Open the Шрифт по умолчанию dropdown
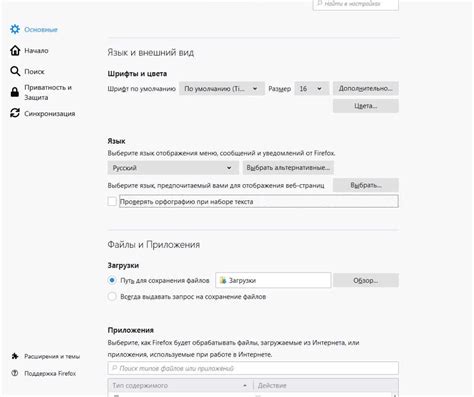The height and width of the screenshot is (397, 474). click(222, 89)
